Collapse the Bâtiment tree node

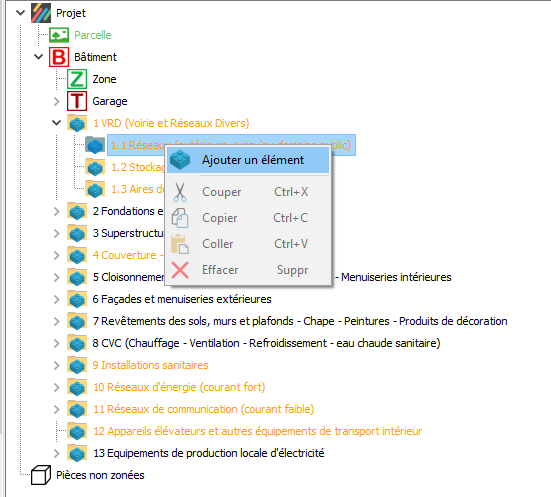pyautogui.click(x=39, y=57)
